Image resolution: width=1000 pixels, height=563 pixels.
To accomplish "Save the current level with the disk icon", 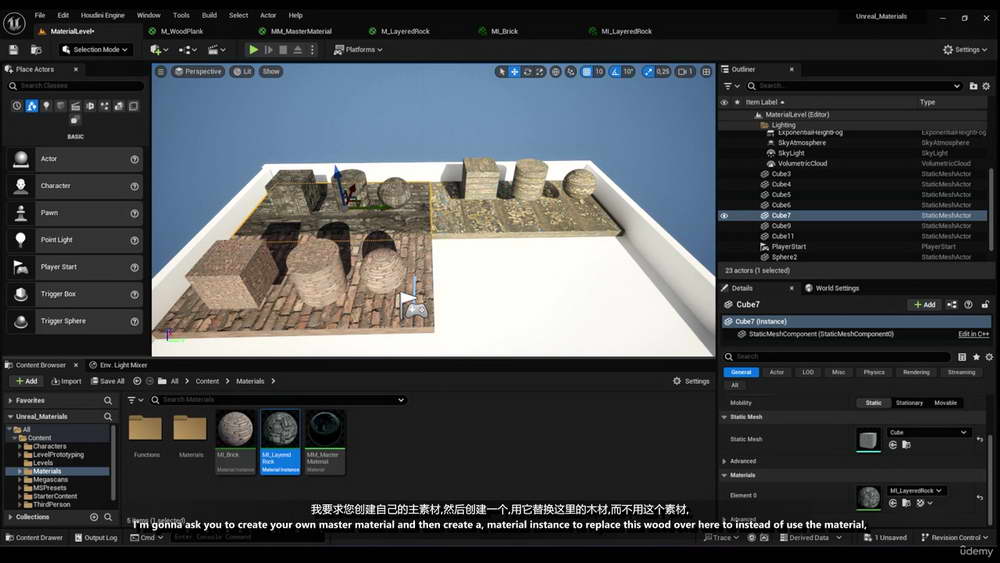I will pos(13,50).
